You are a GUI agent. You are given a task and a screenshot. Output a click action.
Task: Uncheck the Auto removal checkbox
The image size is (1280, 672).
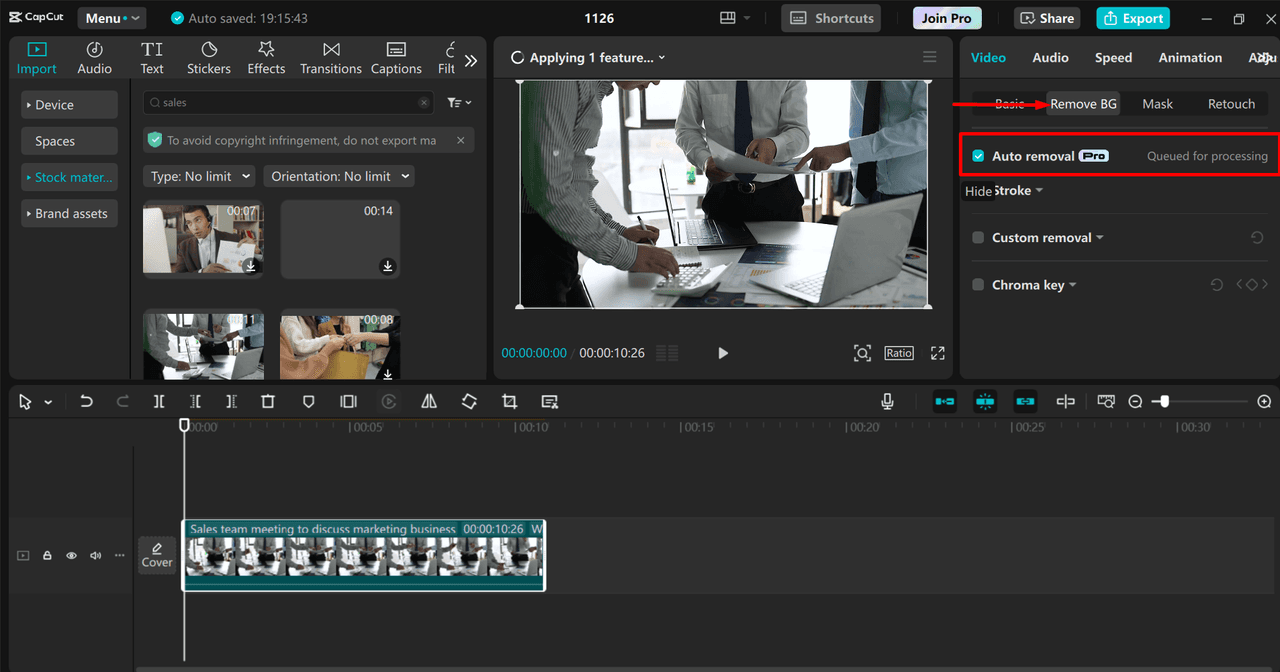point(978,156)
